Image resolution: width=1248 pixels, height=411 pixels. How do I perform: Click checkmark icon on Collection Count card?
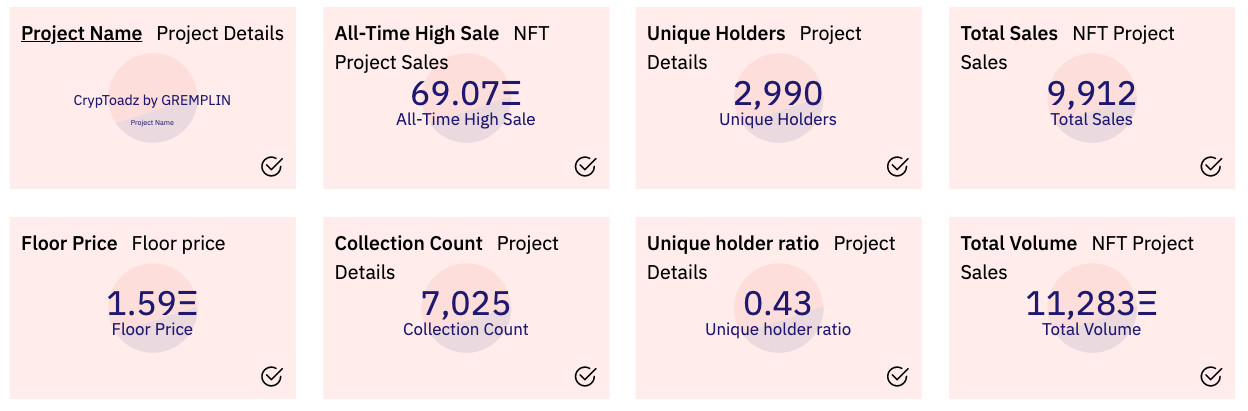(585, 376)
